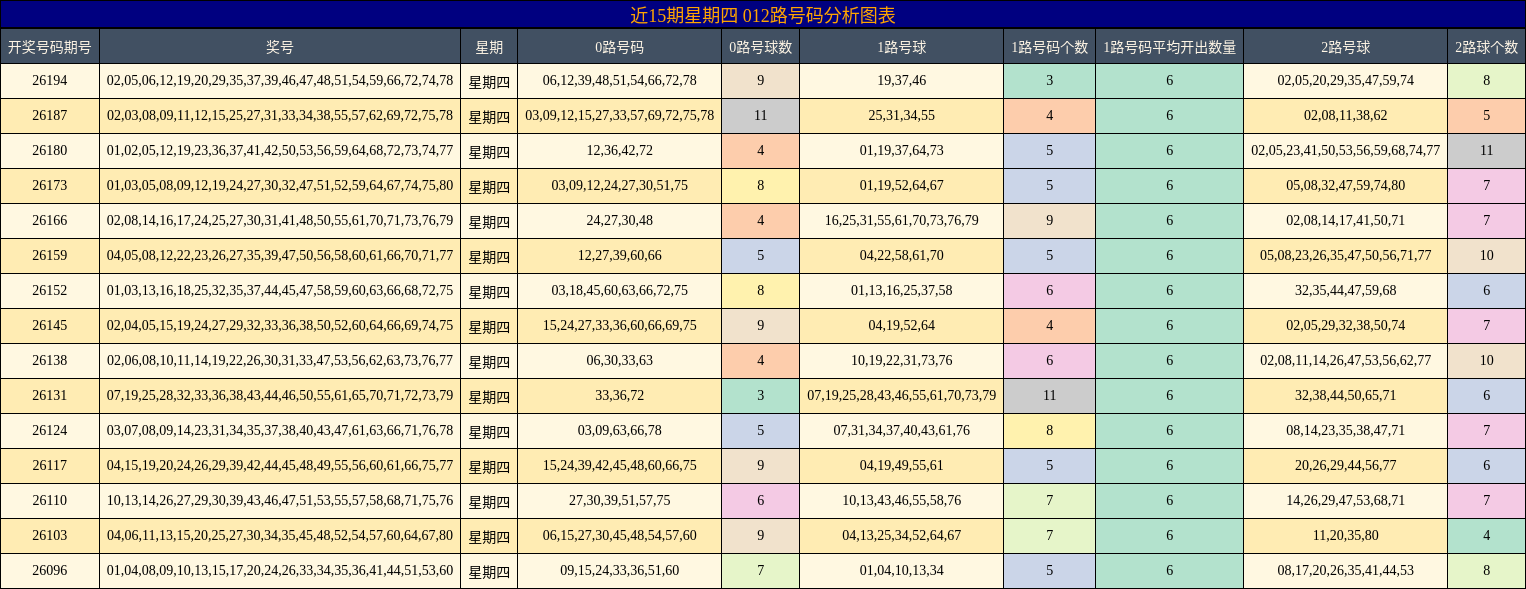Select issue number 26124
Viewport: 1526px width, 589px height.
coord(50,431)
